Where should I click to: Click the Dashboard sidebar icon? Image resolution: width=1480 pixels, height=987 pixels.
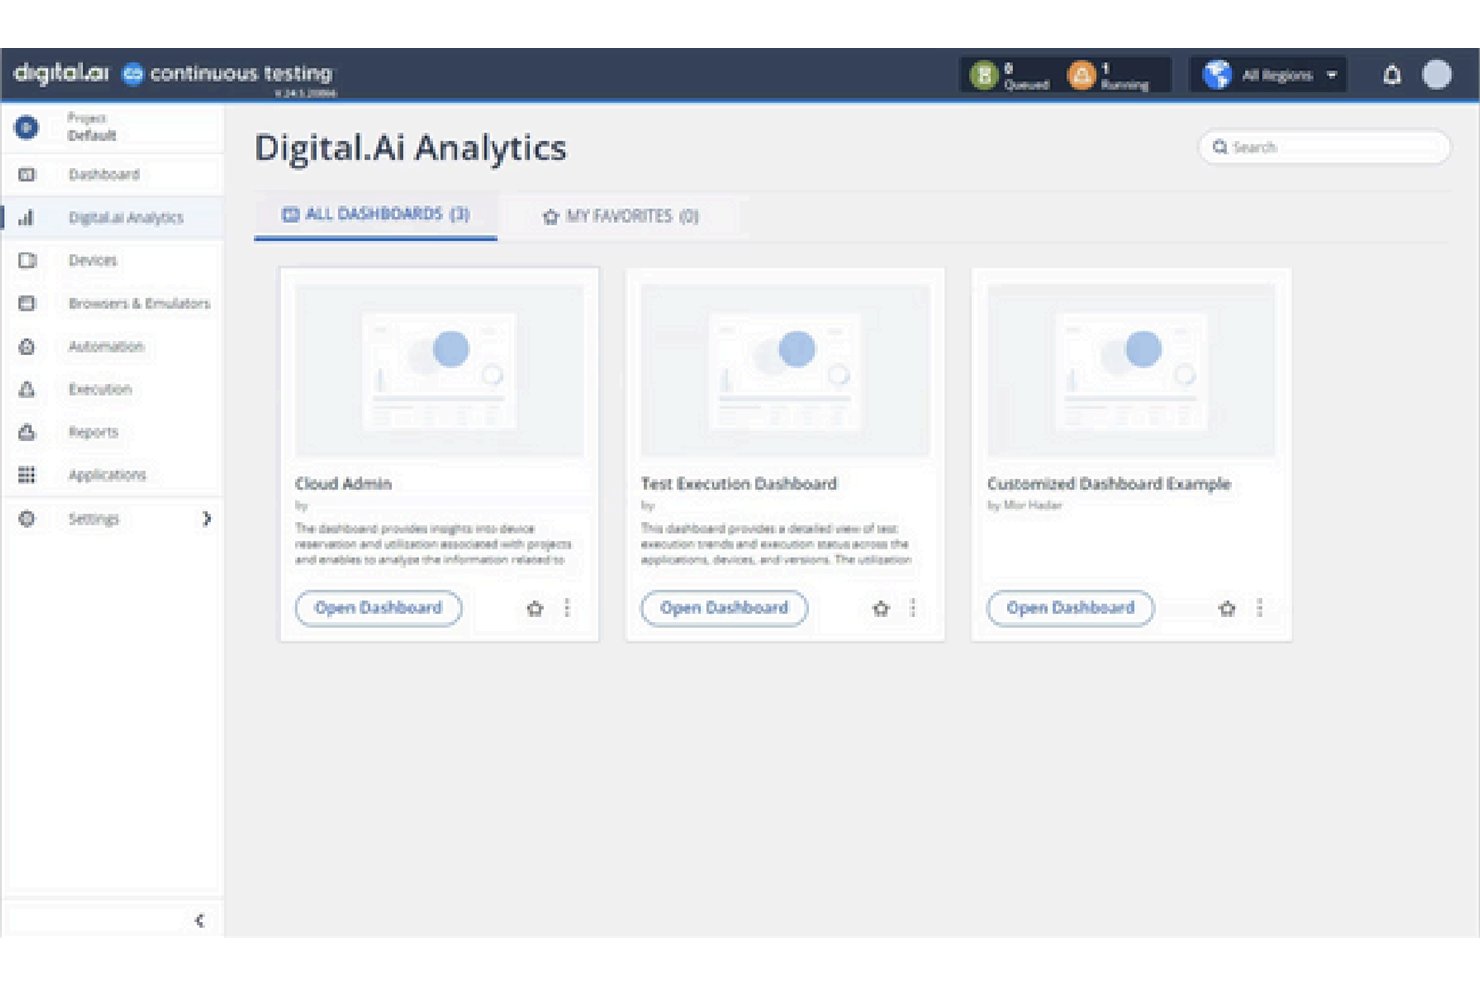point(27,175)
